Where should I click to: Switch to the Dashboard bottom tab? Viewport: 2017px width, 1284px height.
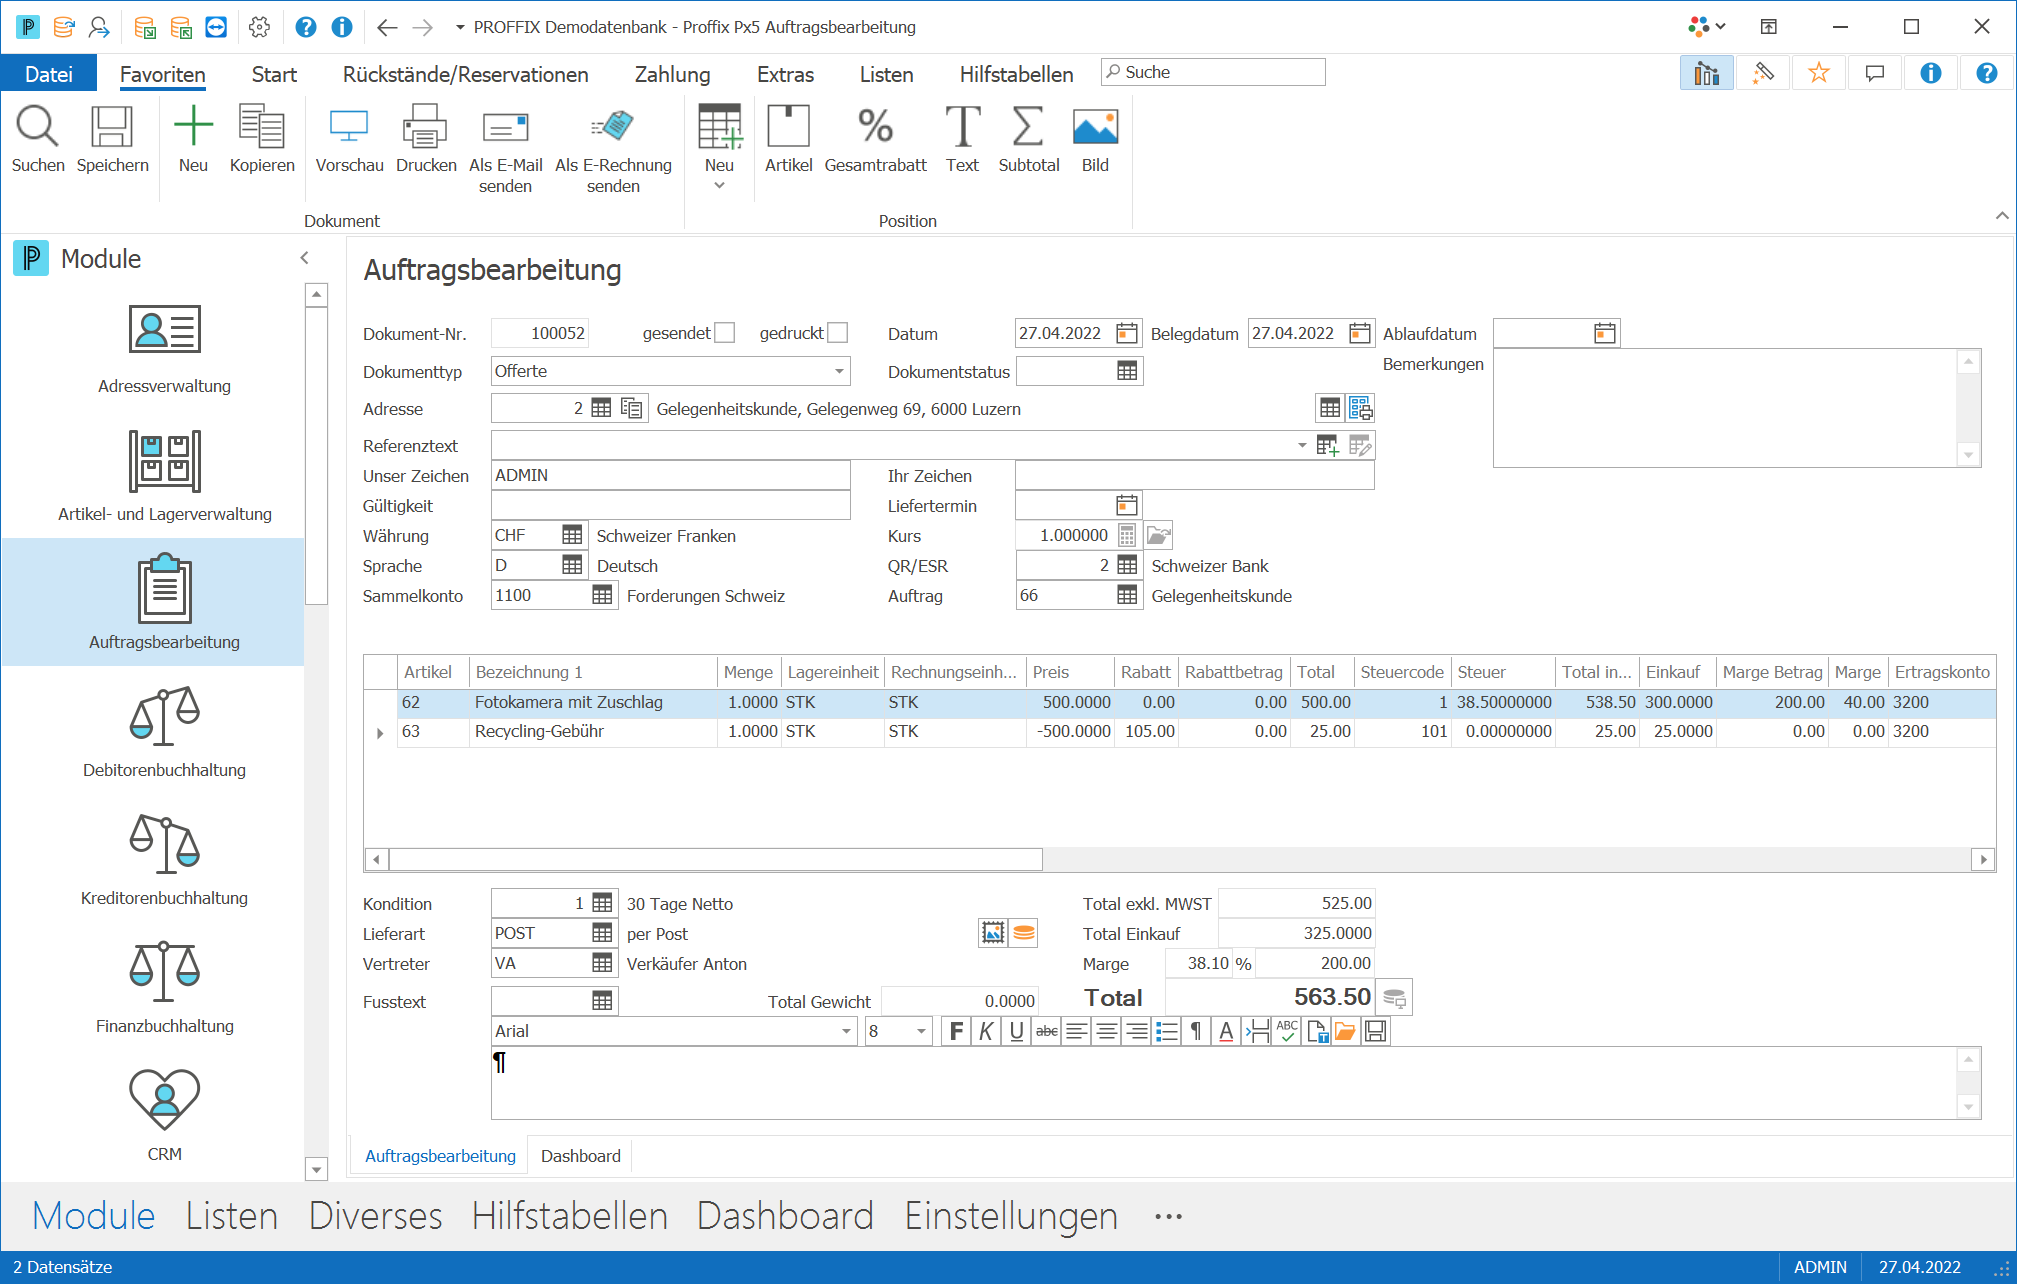580,1155
